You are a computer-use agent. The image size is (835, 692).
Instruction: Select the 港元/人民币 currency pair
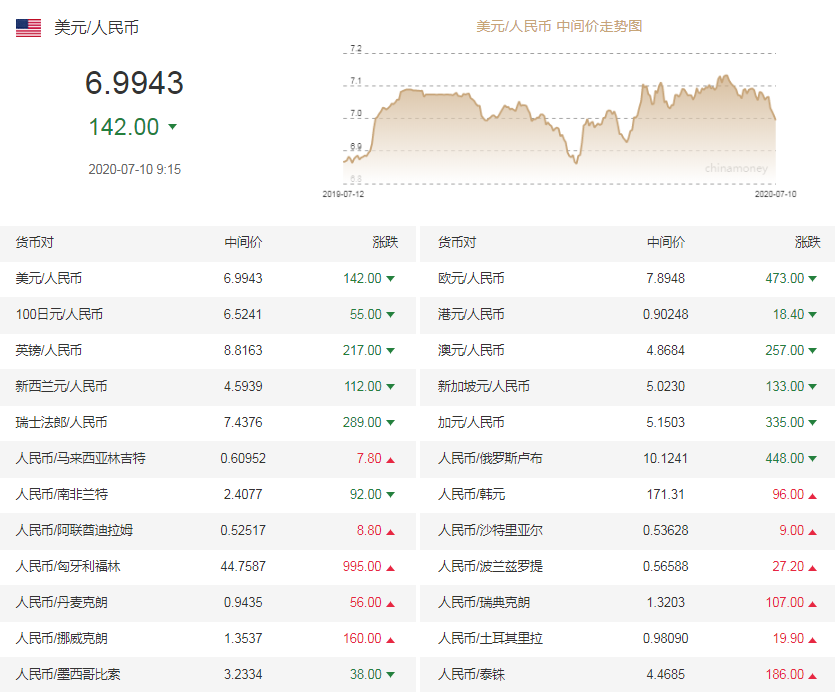click(x=471, y=314)
